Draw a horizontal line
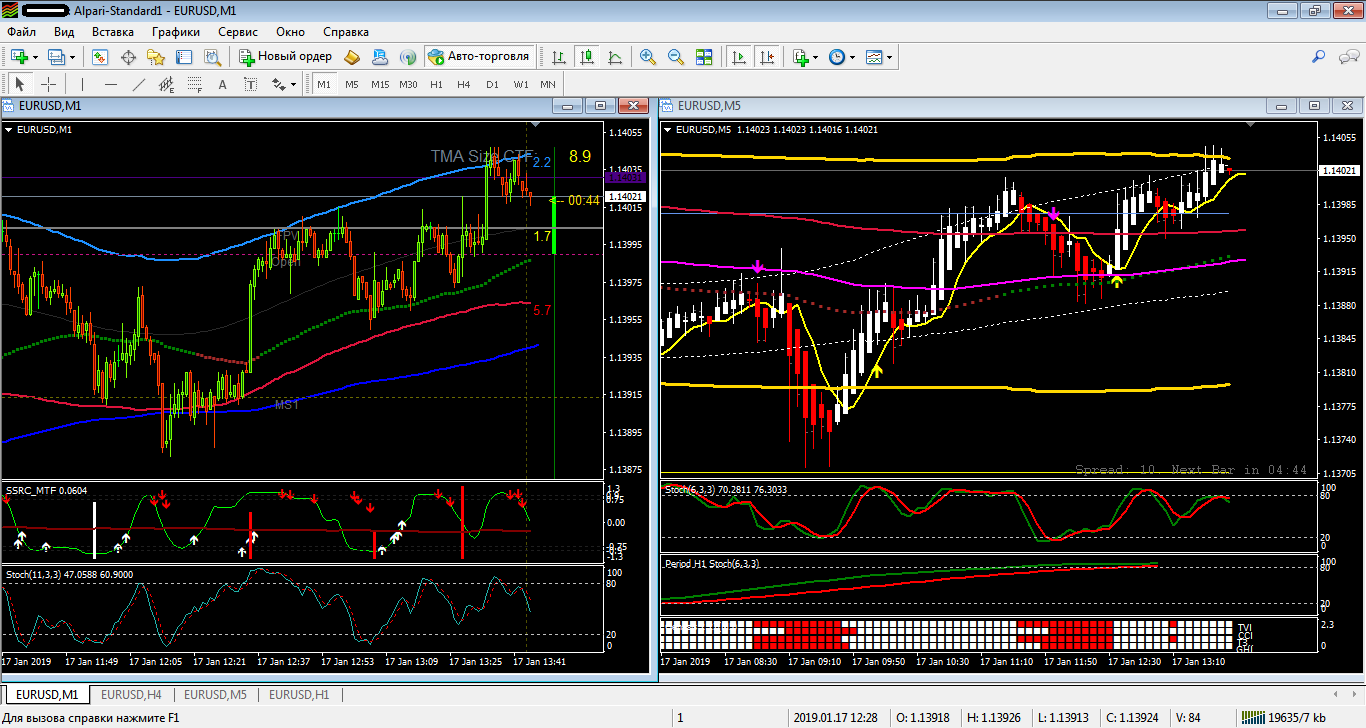1366x728 pixels. point(111,84)
